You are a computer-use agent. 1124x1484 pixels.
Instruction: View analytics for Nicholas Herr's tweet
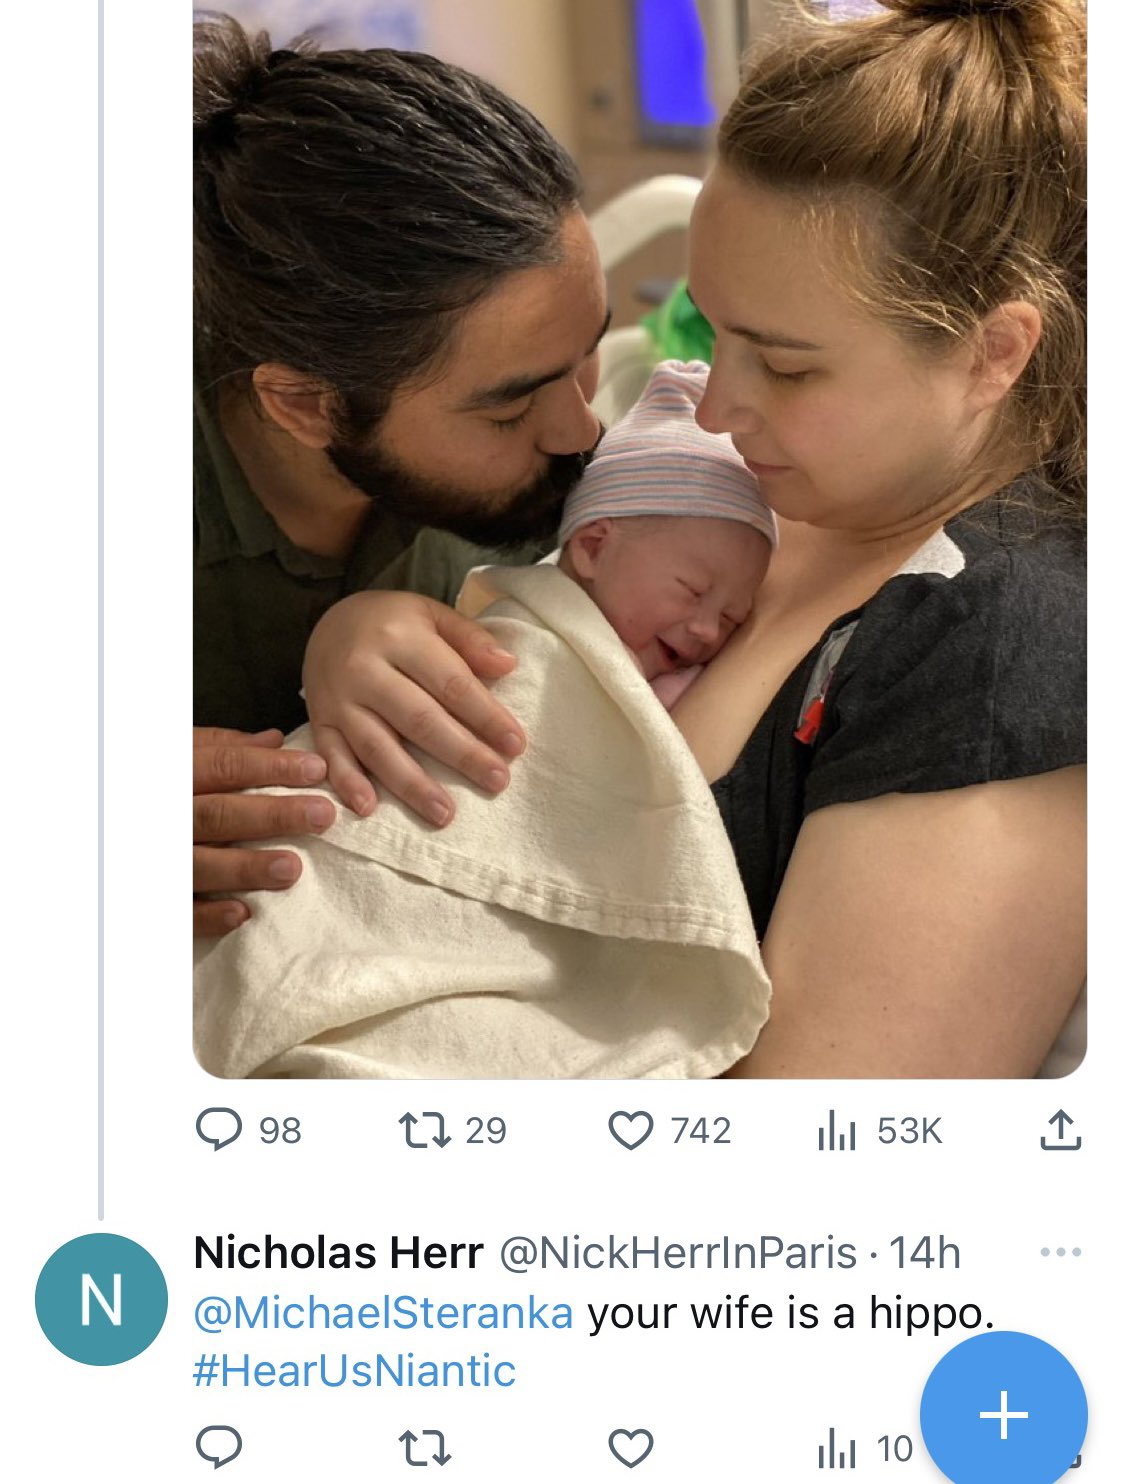click(x=837, y=1448)
